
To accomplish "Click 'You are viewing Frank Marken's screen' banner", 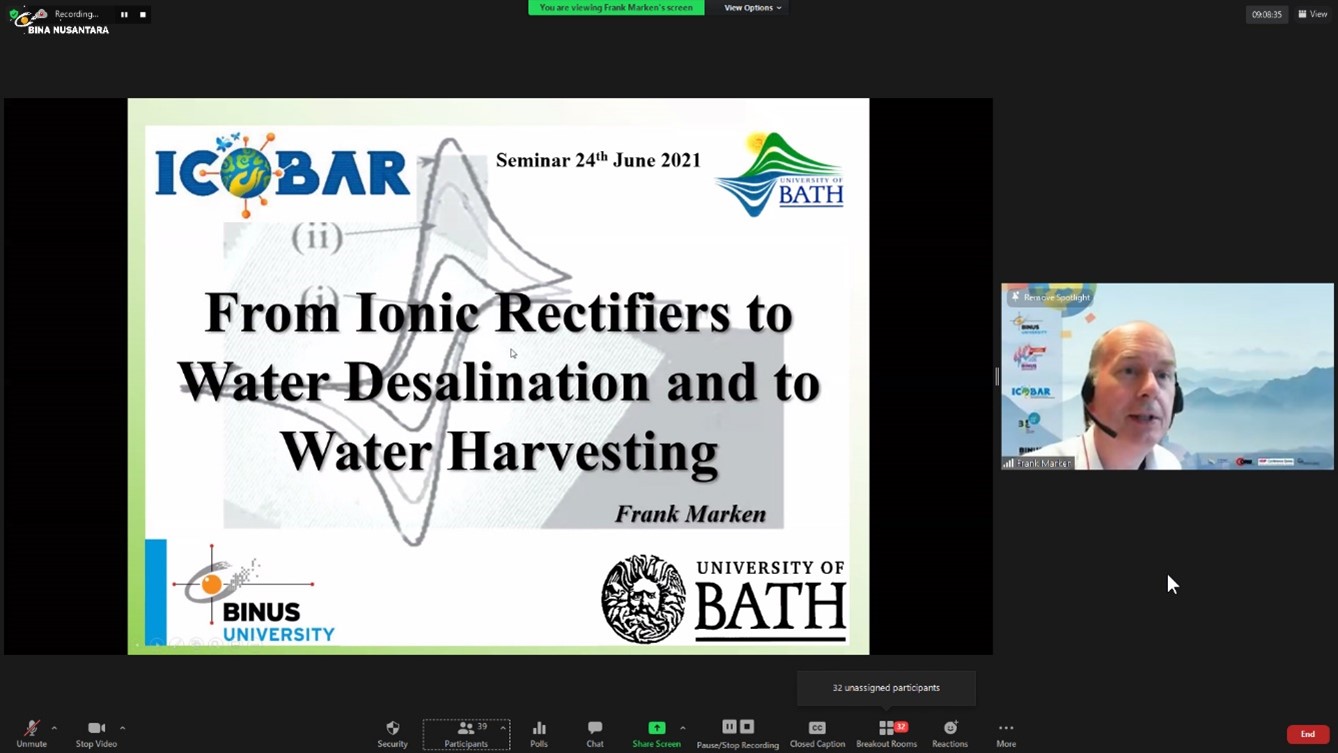I will coord(616,8).
